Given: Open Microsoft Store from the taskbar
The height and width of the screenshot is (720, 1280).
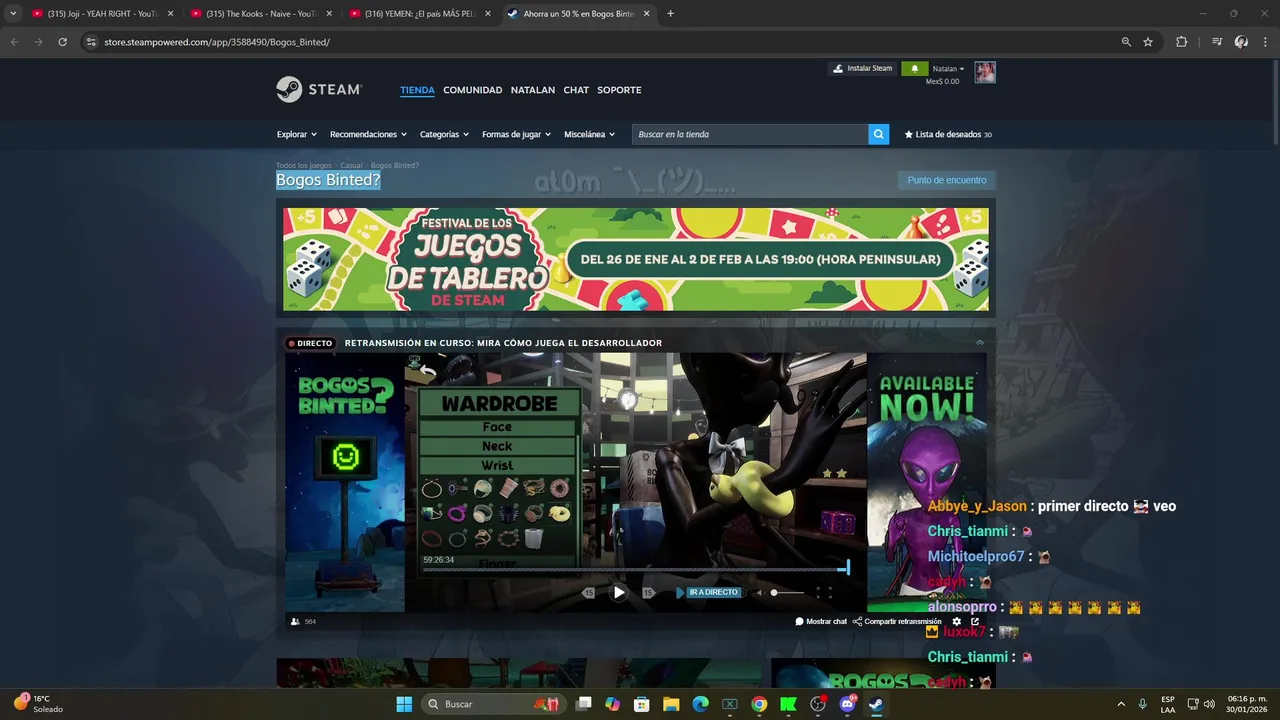Looking at the screenshot, I should tap(642, 704).
